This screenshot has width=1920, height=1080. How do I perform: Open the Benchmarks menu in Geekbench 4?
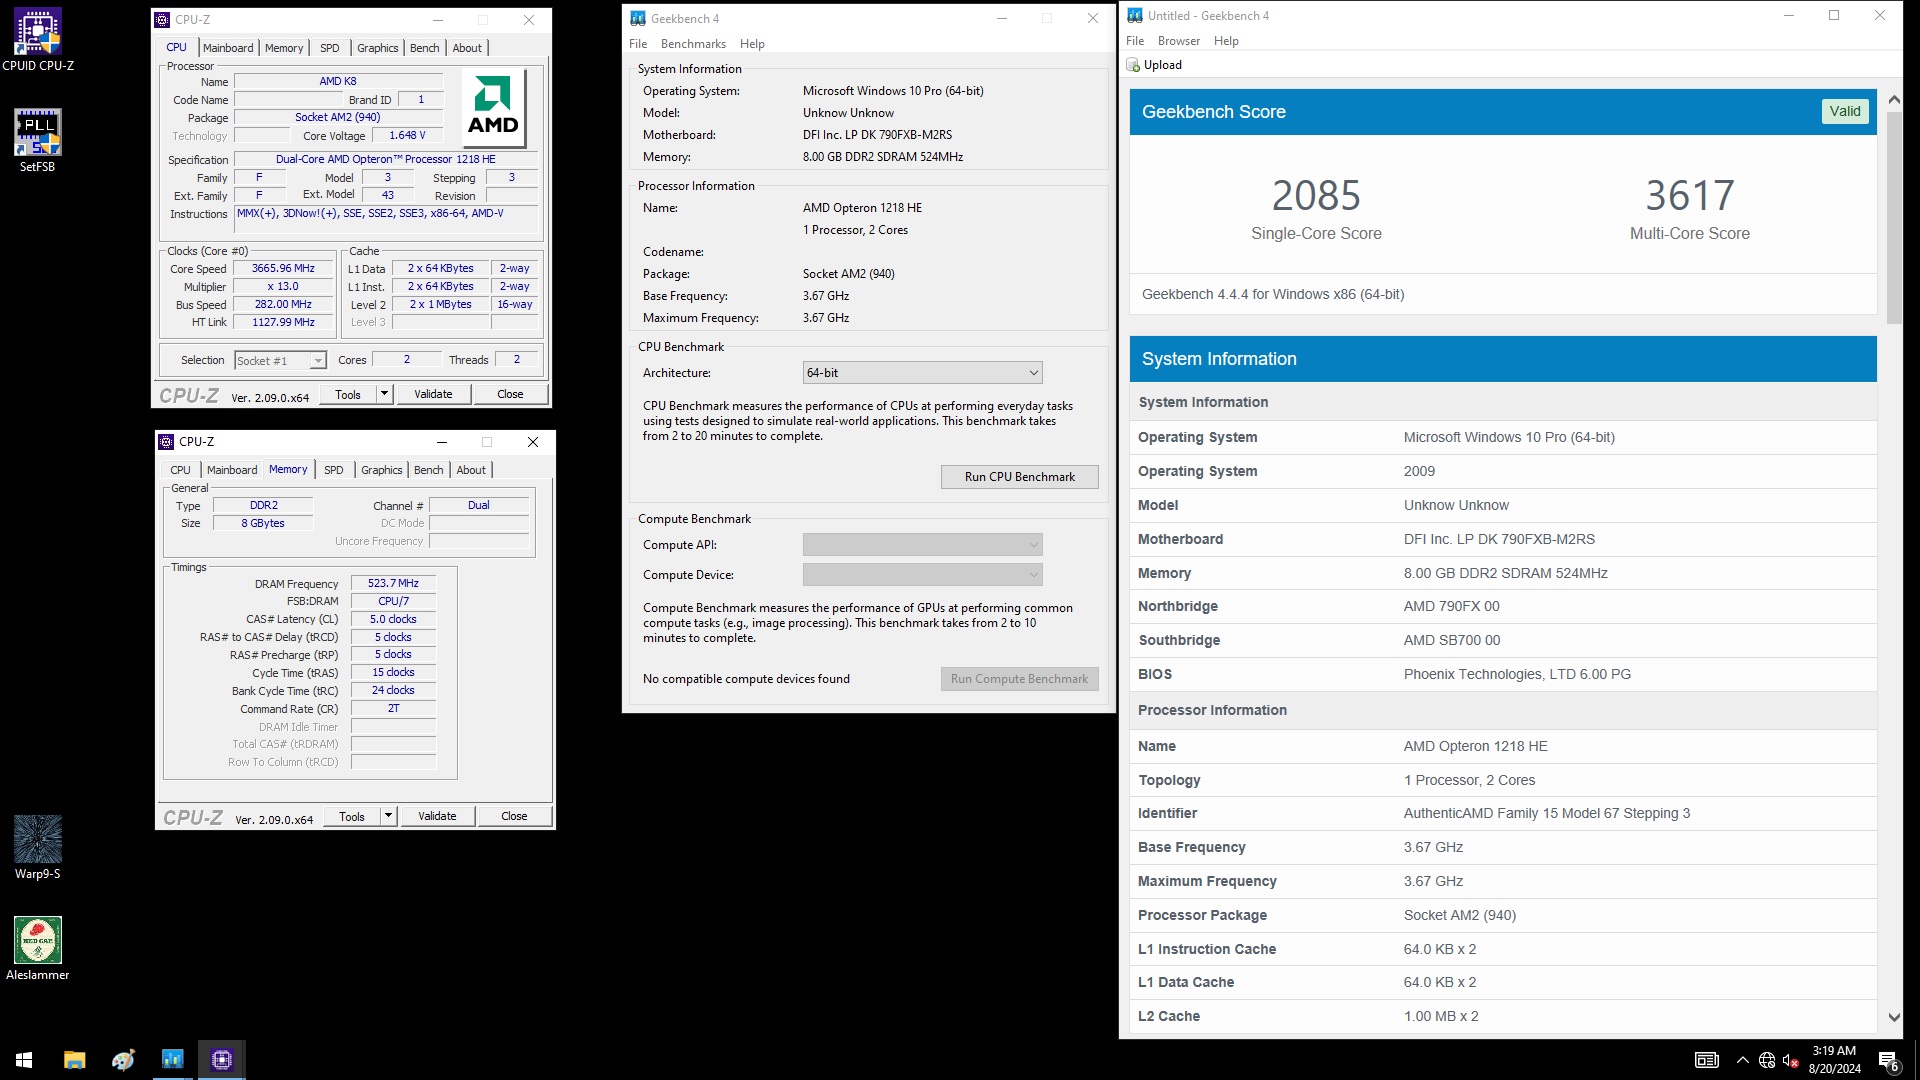(x=693, y=44)
